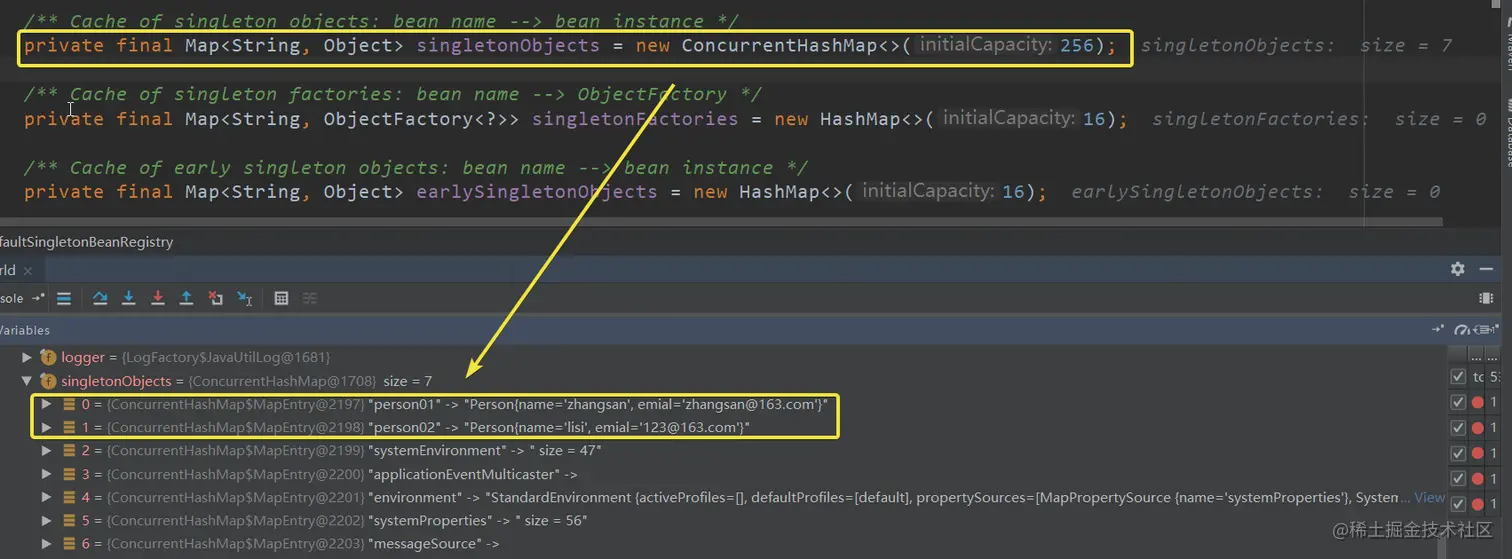Click the Step Into blue arrow icon
1512x559 pixels.
[x=129, y=298]
